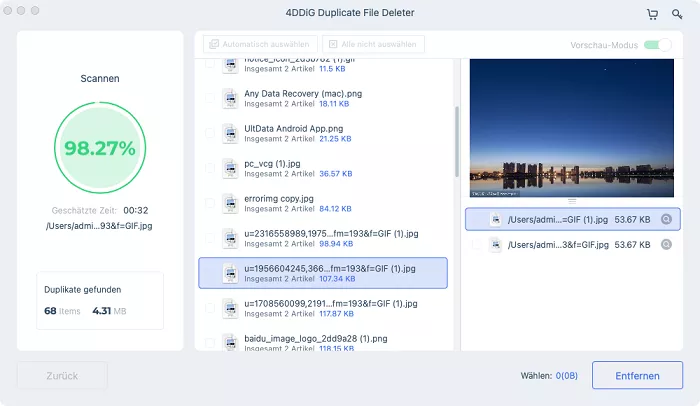
Task: Check the second duplicate file path checkbox
Action: pyautogui.click(x=478, y=244)
